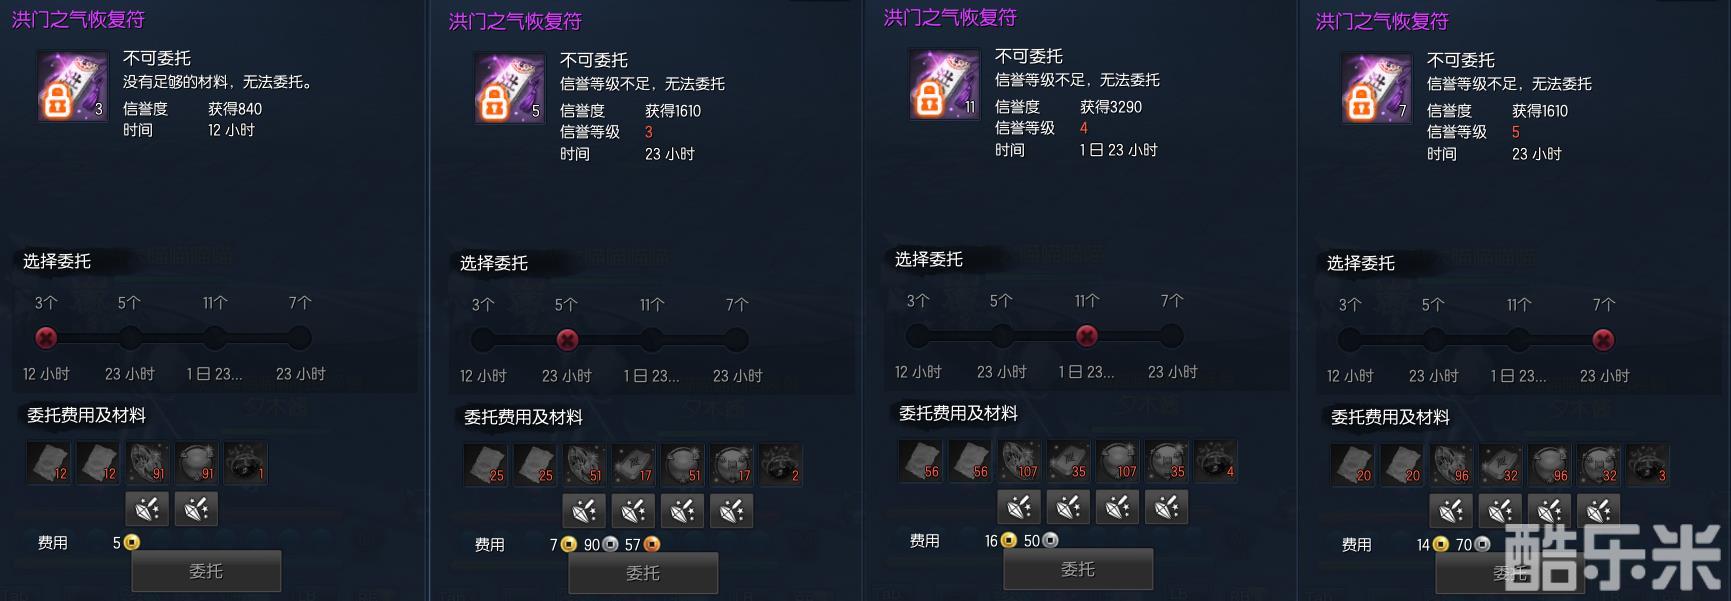Image resolution: width=1731 pixels, height=601 pixels.
Task: Click the 委托 button in second panel
Action: (643, 573)
